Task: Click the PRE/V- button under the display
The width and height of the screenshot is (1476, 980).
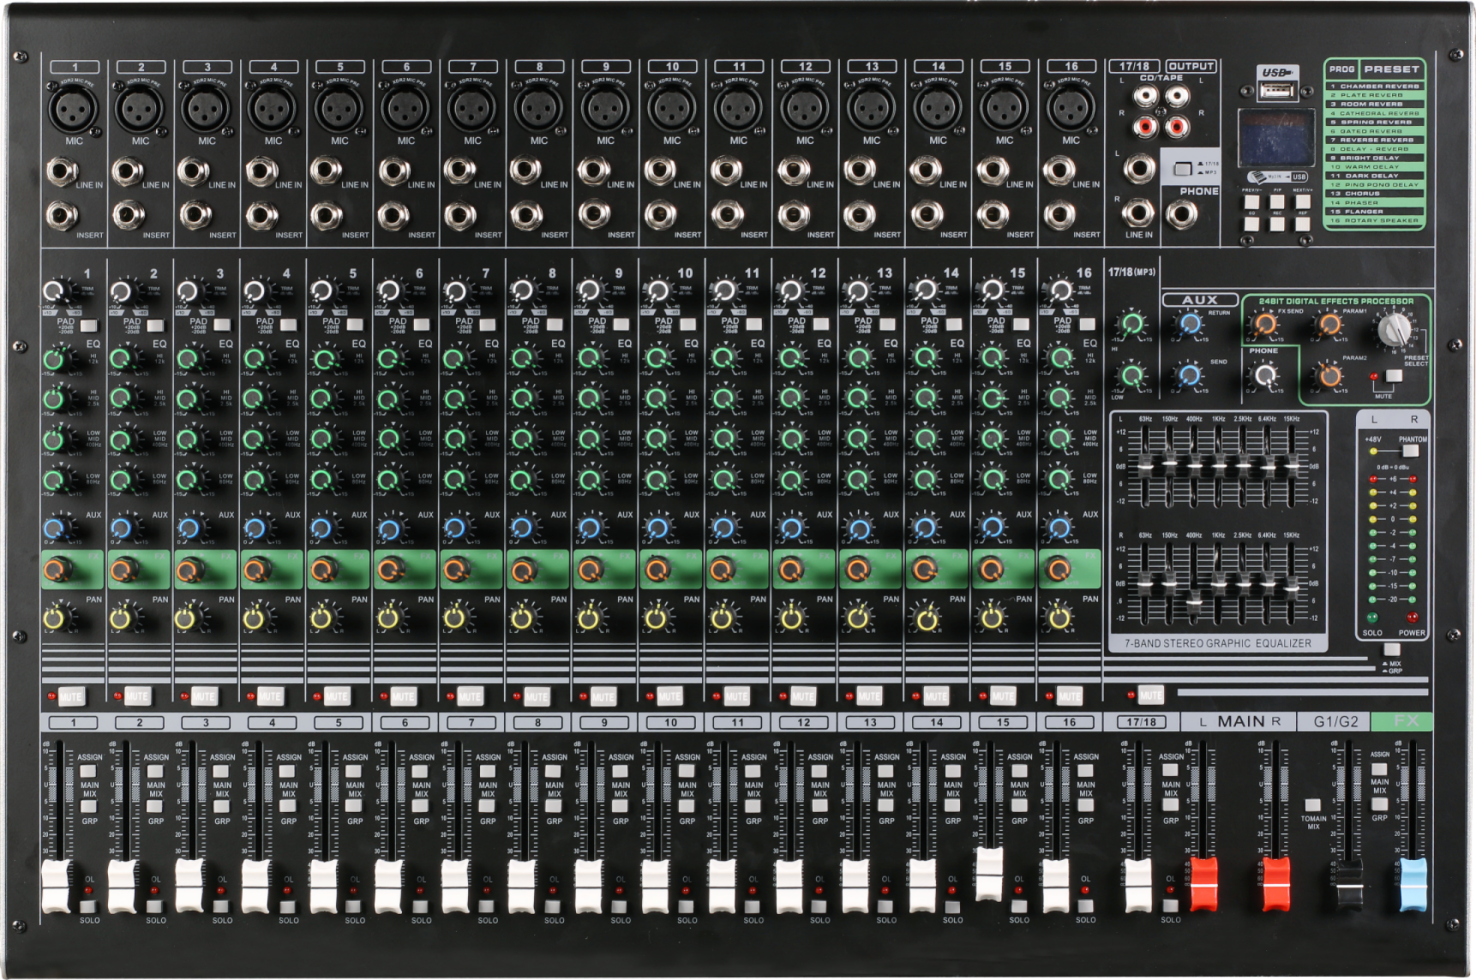Action: pos(1252,202)
